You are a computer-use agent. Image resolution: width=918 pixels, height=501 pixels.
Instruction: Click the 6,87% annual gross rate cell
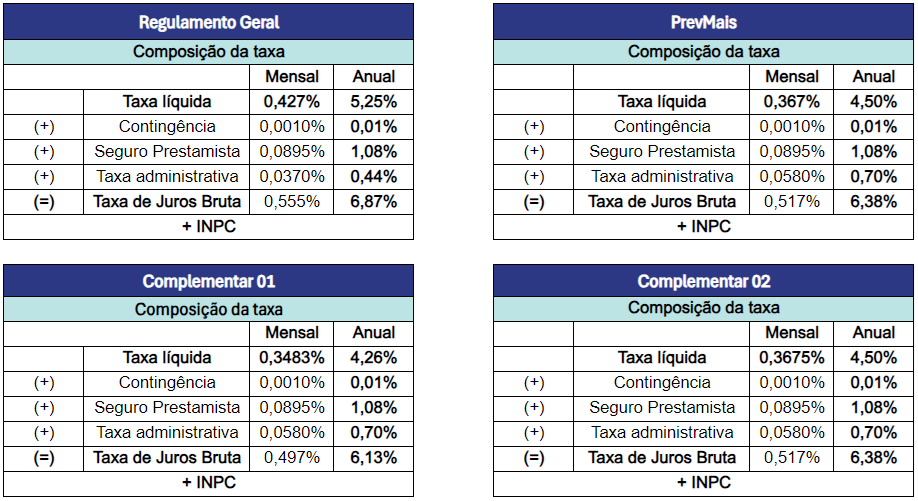click(x=374, y=201)
